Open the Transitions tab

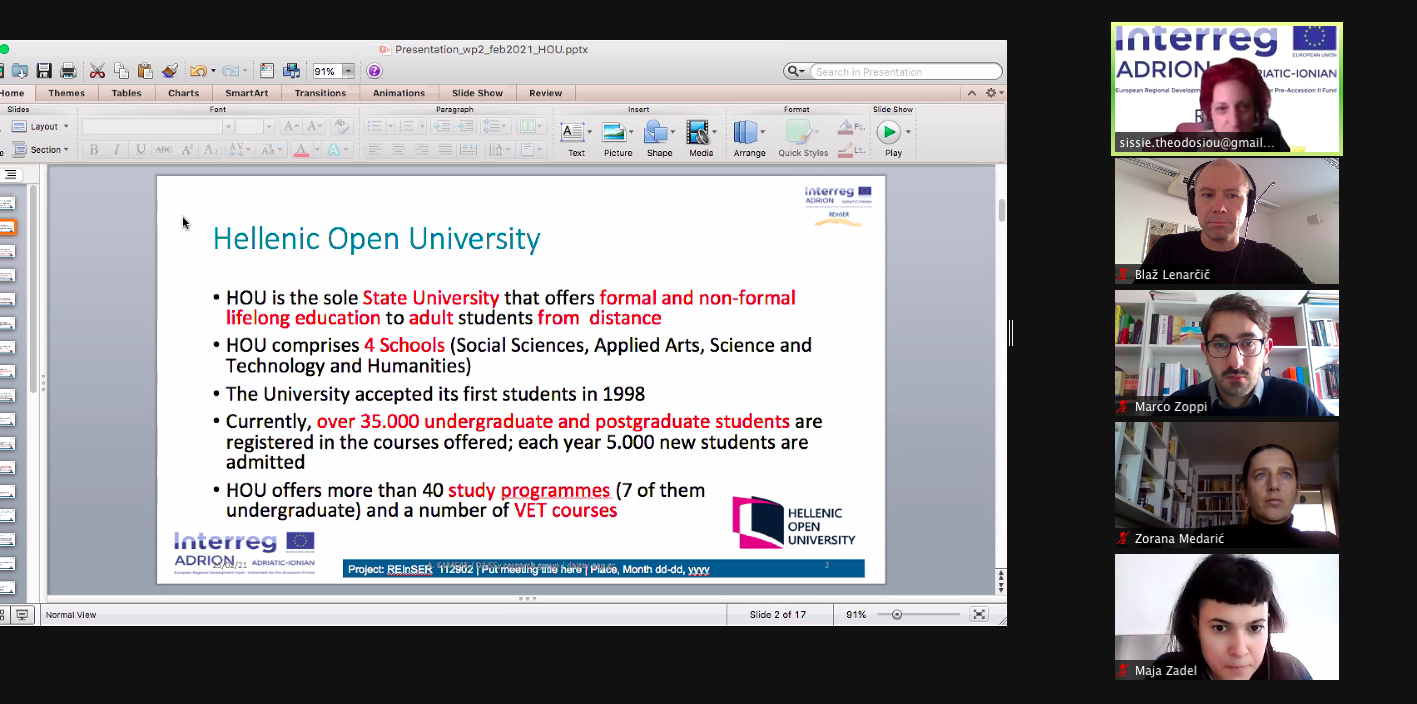(x=320, y=93)
